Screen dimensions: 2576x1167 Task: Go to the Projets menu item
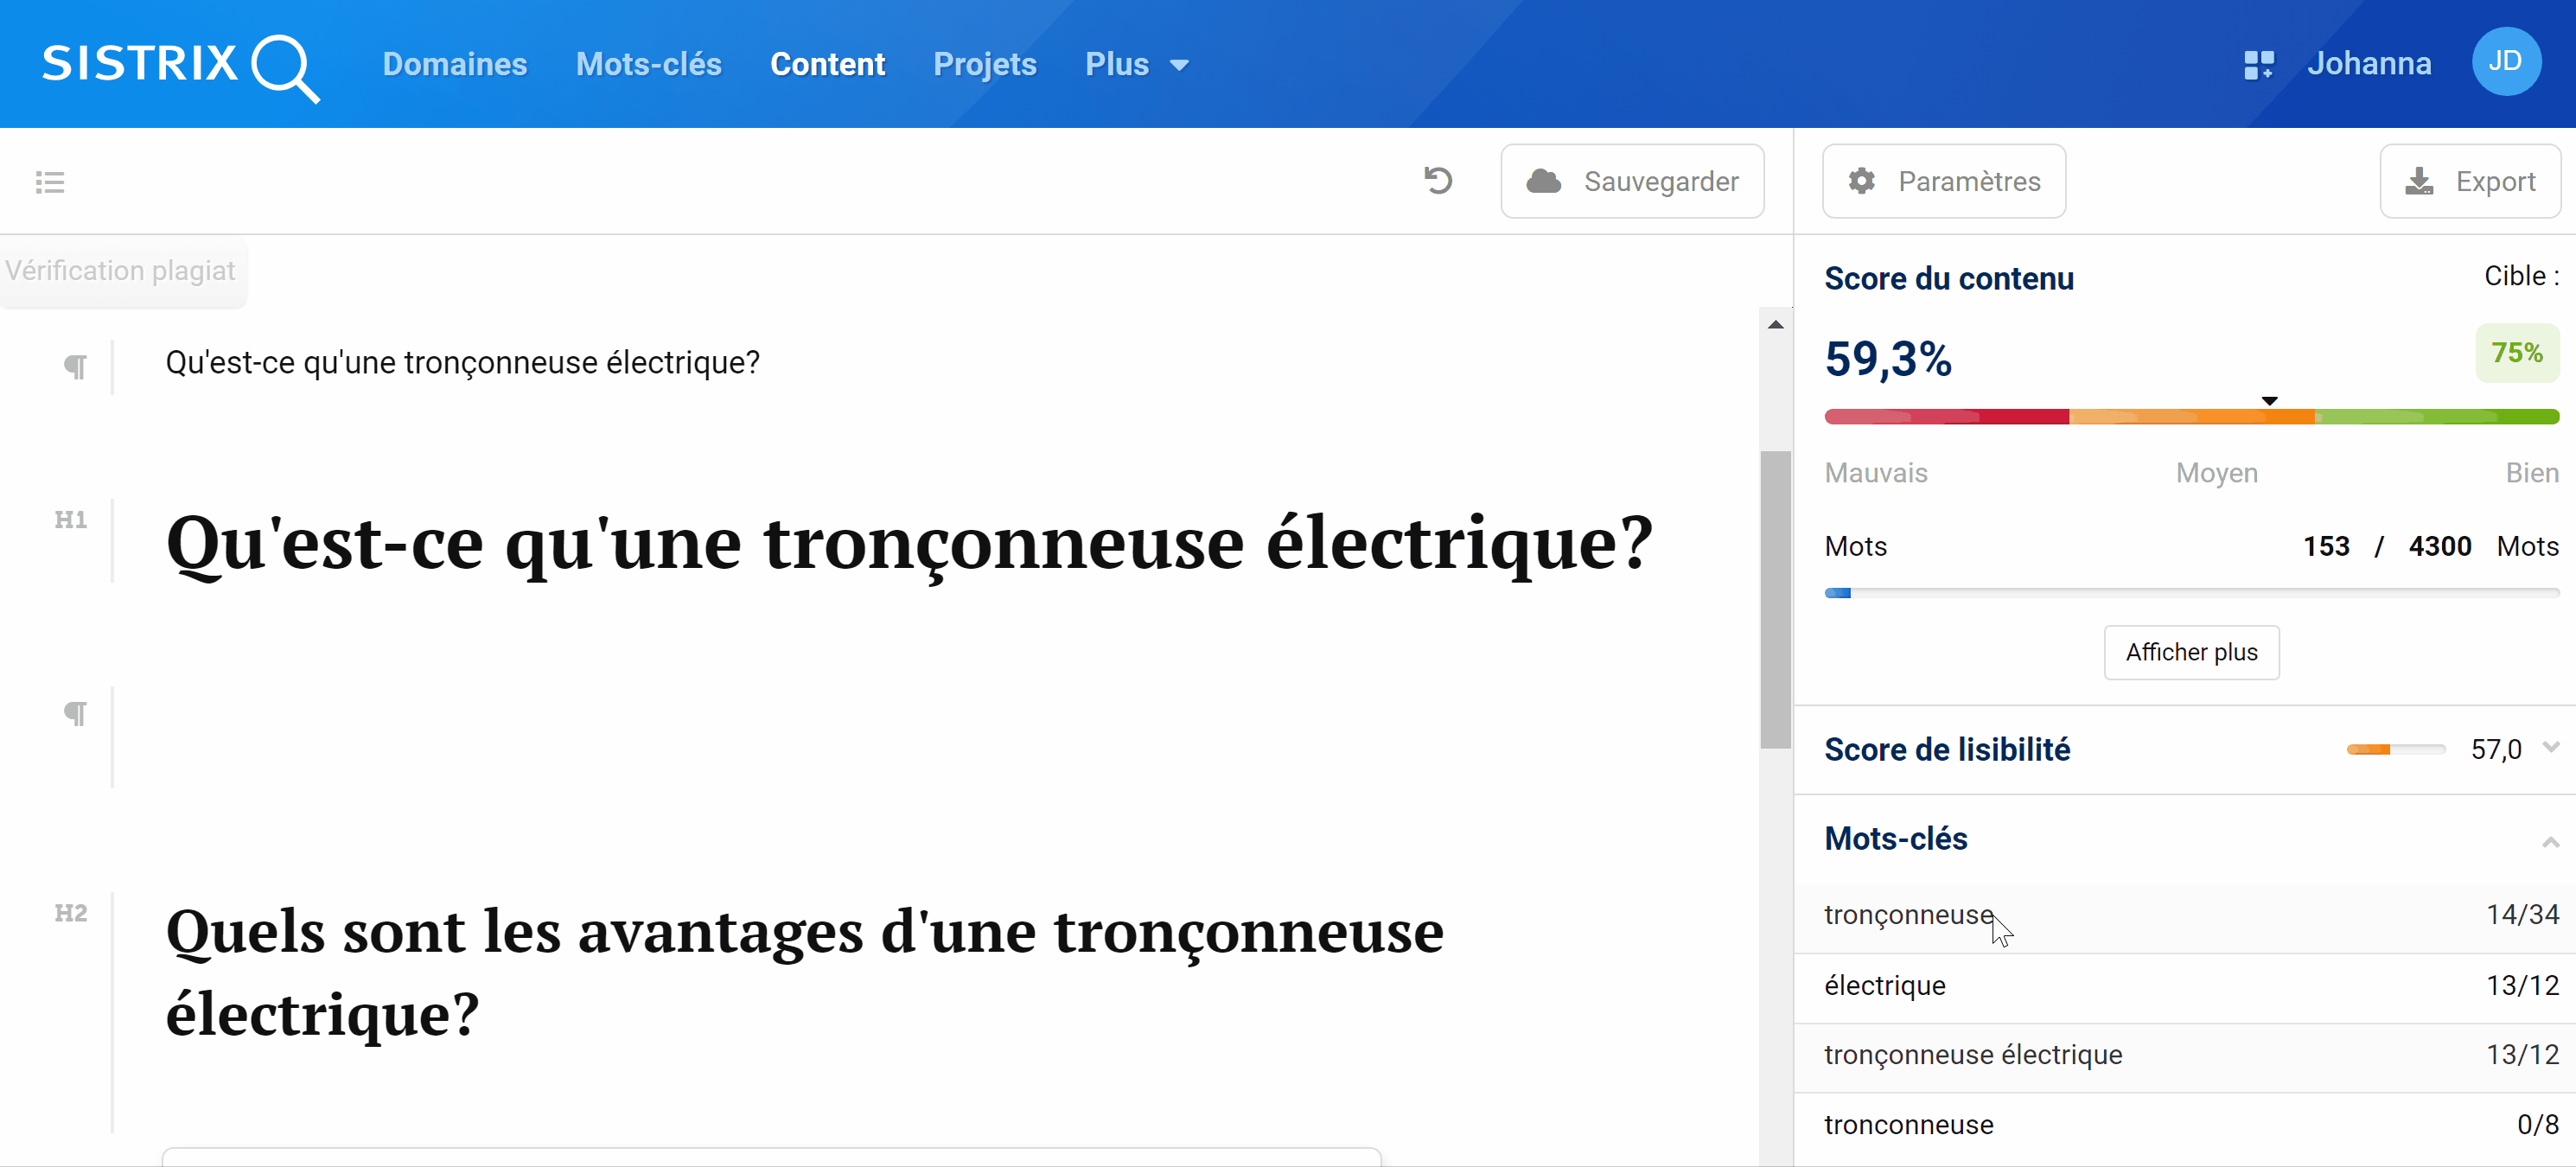point(985,65)
